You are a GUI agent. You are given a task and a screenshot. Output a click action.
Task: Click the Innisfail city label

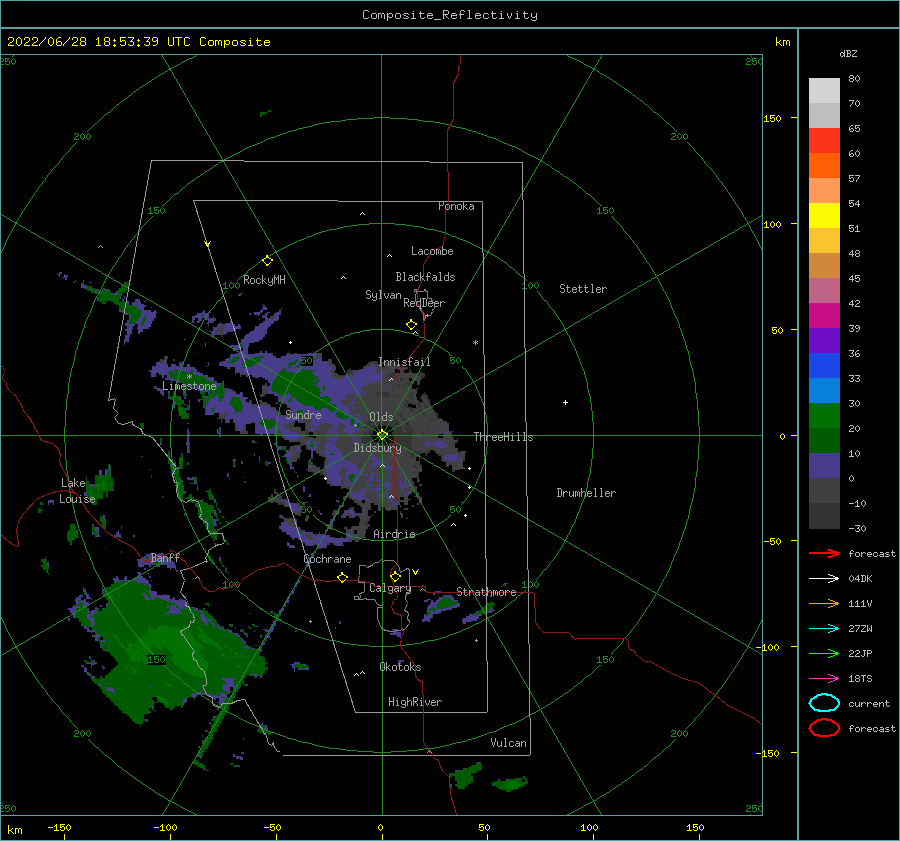(404, 362)
